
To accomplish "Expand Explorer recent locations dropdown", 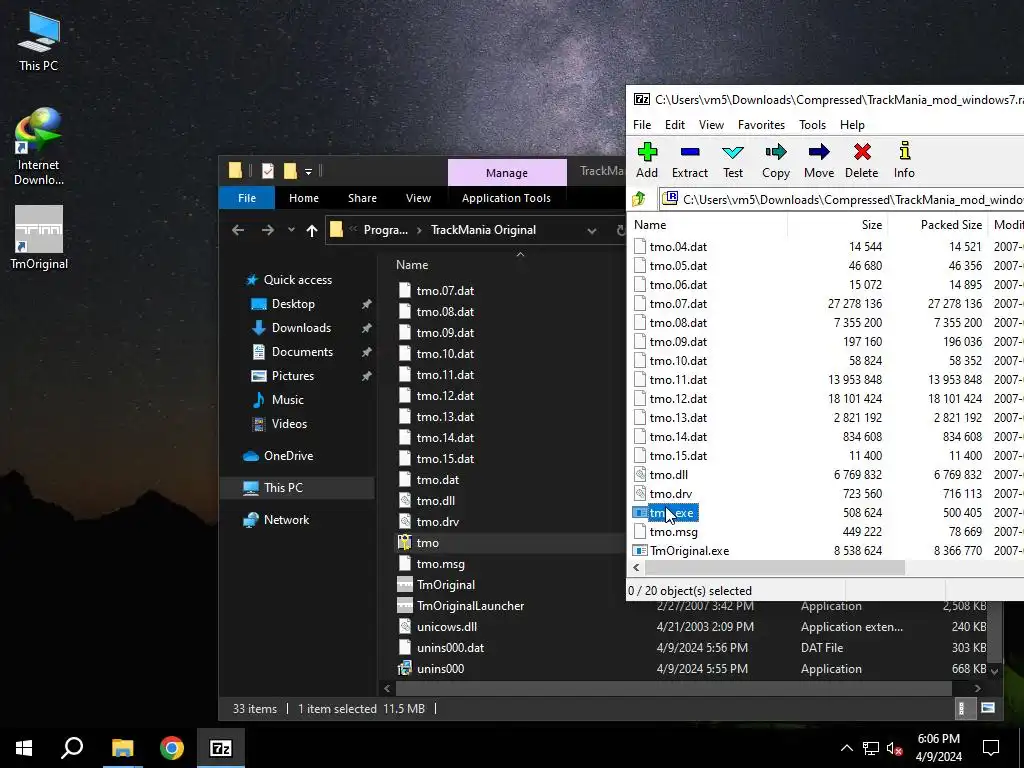I will tap(291, 230).
